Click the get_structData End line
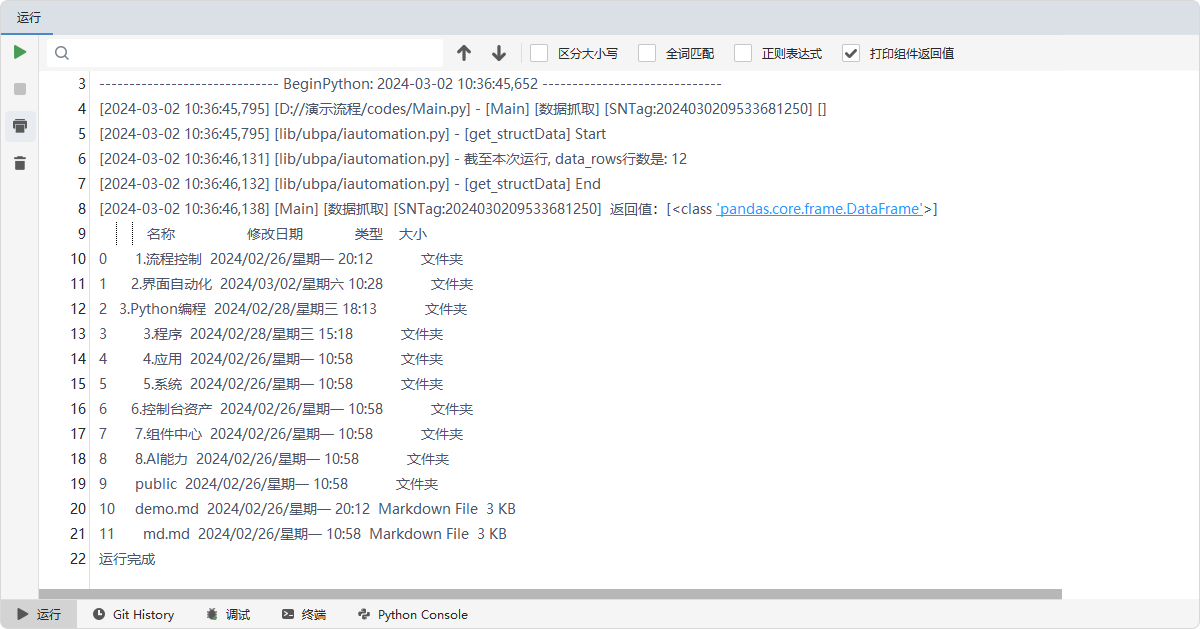The image size is (1200, 629). pos(350,184)
